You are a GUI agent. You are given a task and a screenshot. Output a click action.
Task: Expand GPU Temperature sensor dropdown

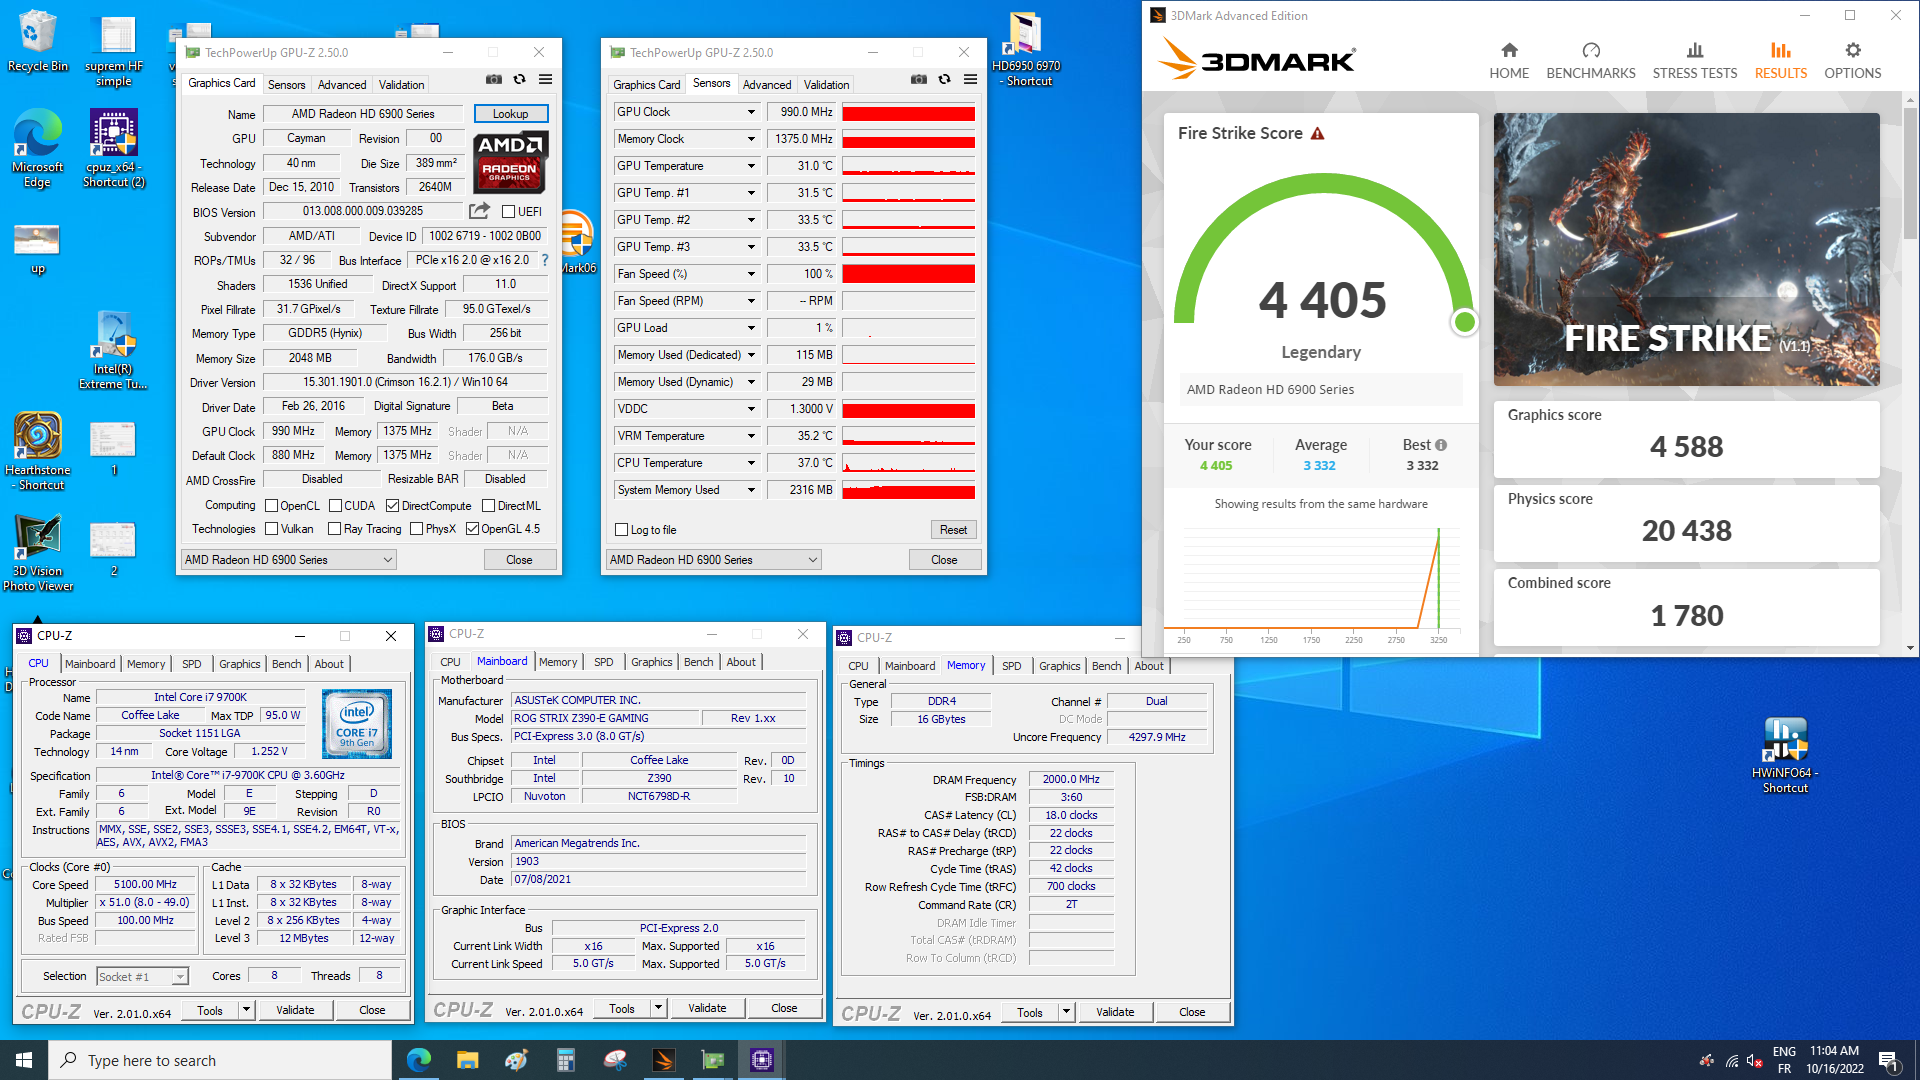[751, 166]
